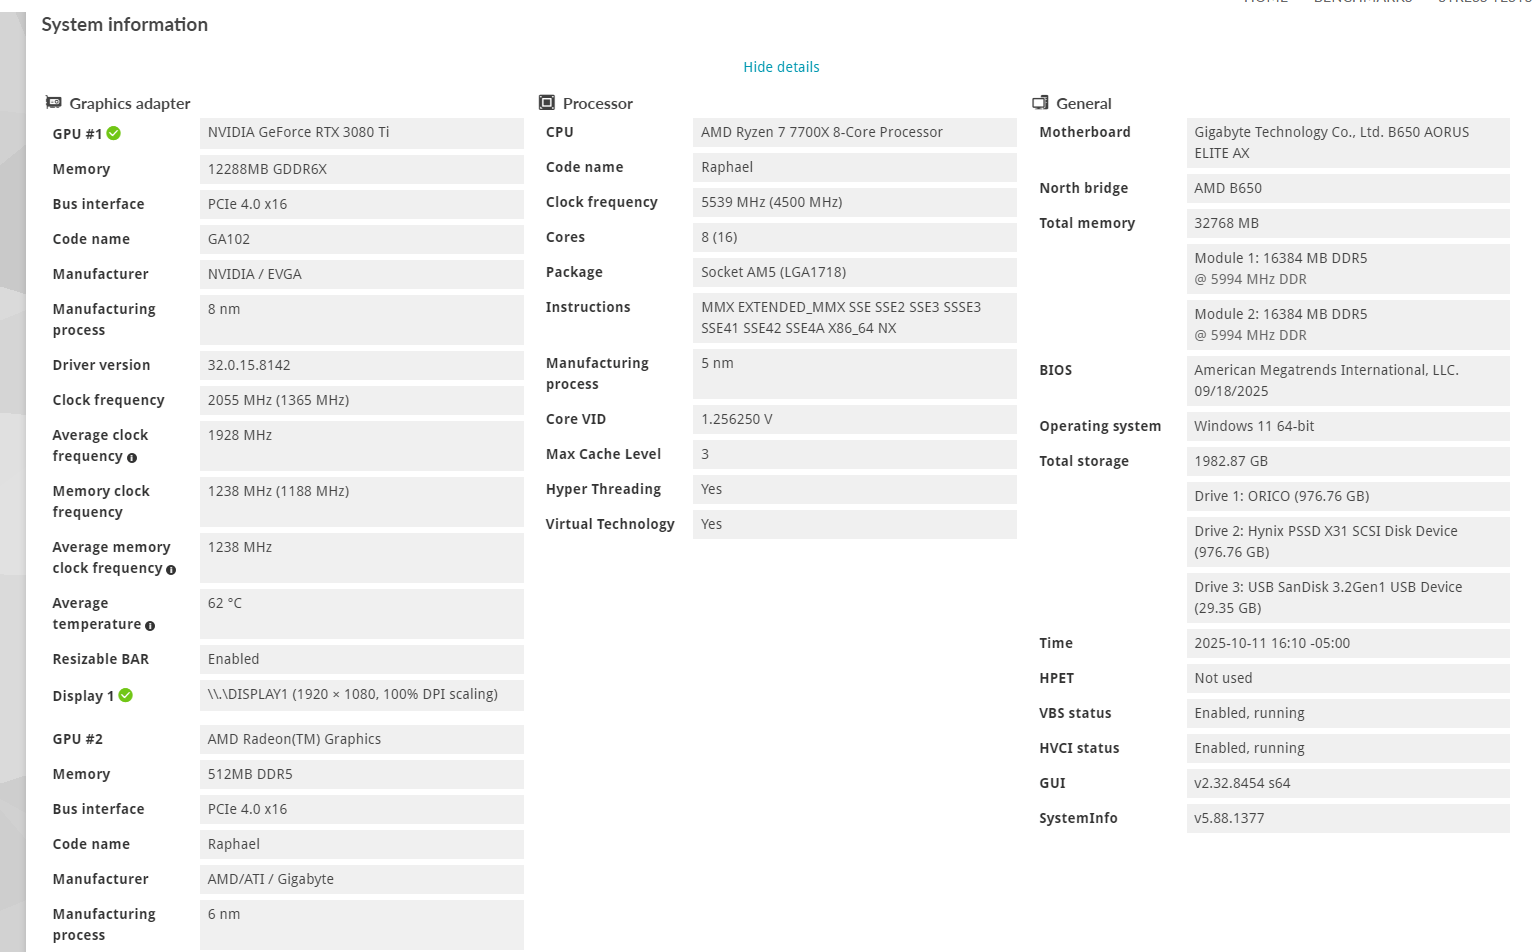Click the Hyper Threading 'Yes' value
1534x952 pixels.
(x=855, y=489)
